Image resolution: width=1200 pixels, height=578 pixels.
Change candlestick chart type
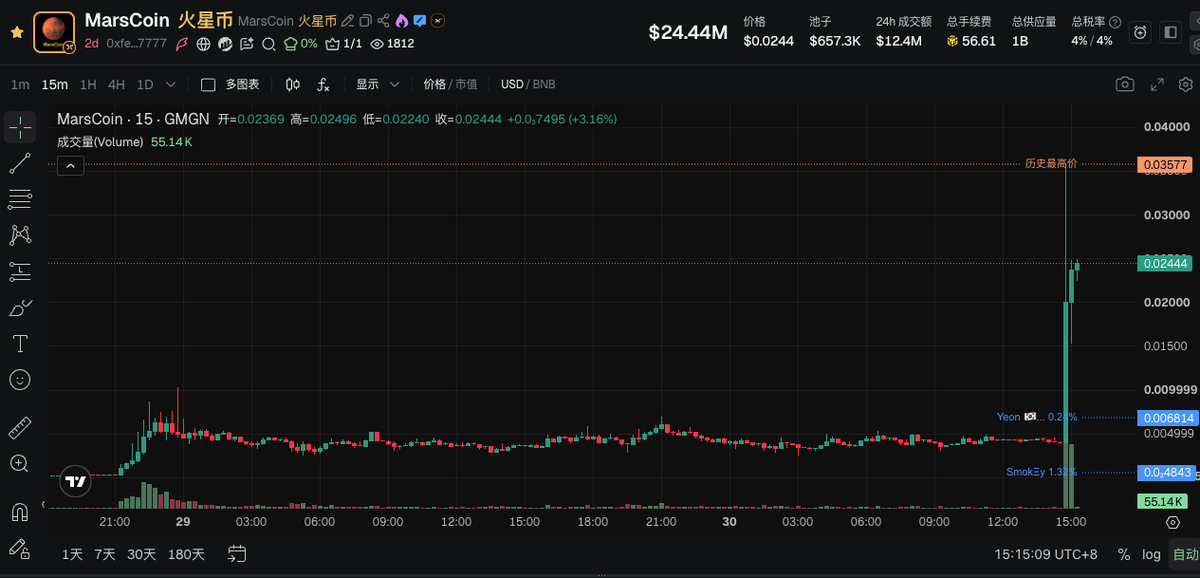293,84
